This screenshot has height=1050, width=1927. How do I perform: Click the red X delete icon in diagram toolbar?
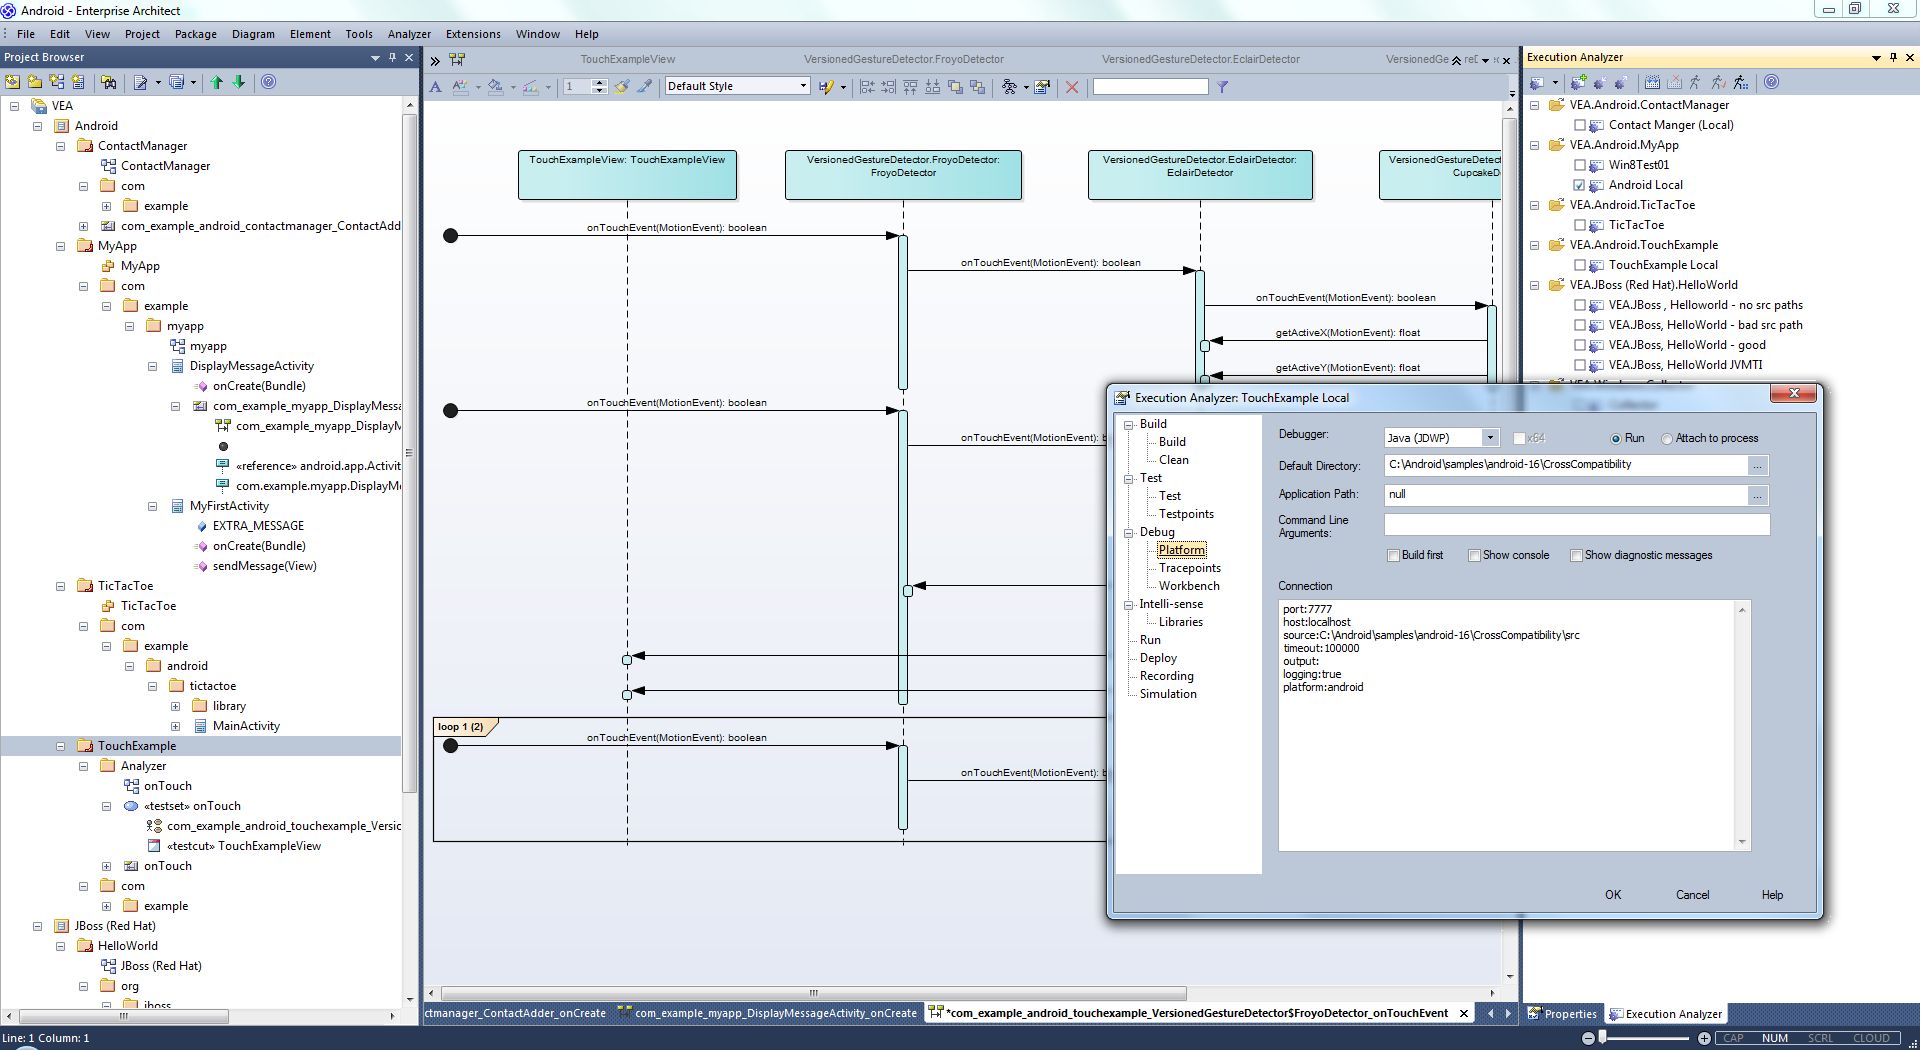[x=1072, y=87]
